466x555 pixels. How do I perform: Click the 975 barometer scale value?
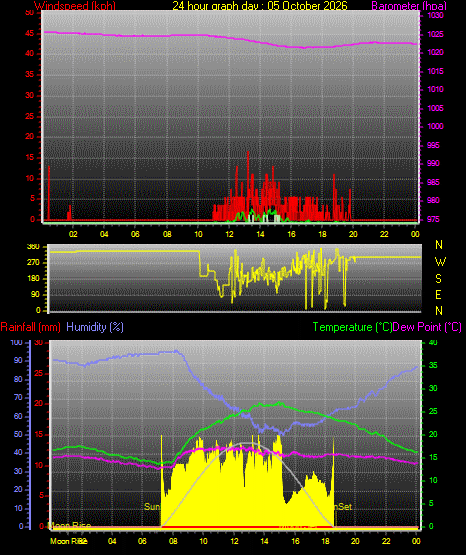coord(433,219)
